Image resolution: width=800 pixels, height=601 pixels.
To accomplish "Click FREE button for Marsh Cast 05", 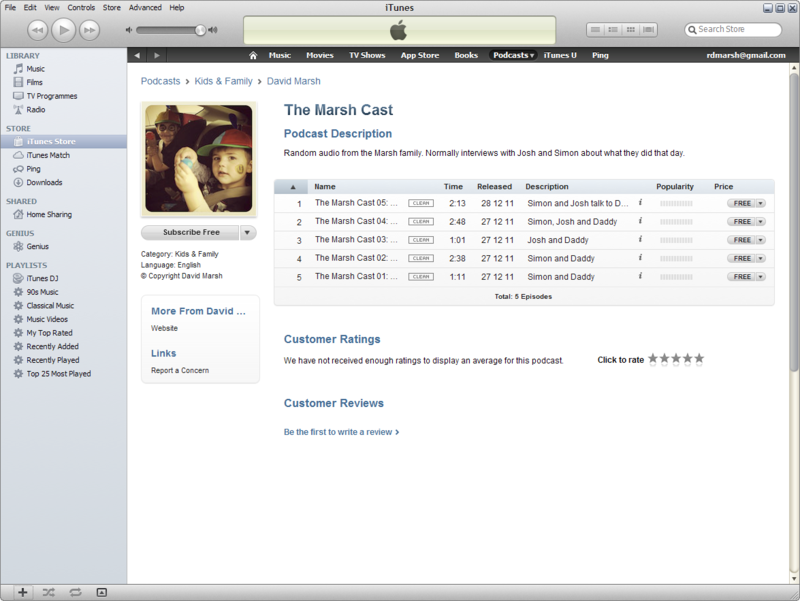I will [x=741, y=203].
